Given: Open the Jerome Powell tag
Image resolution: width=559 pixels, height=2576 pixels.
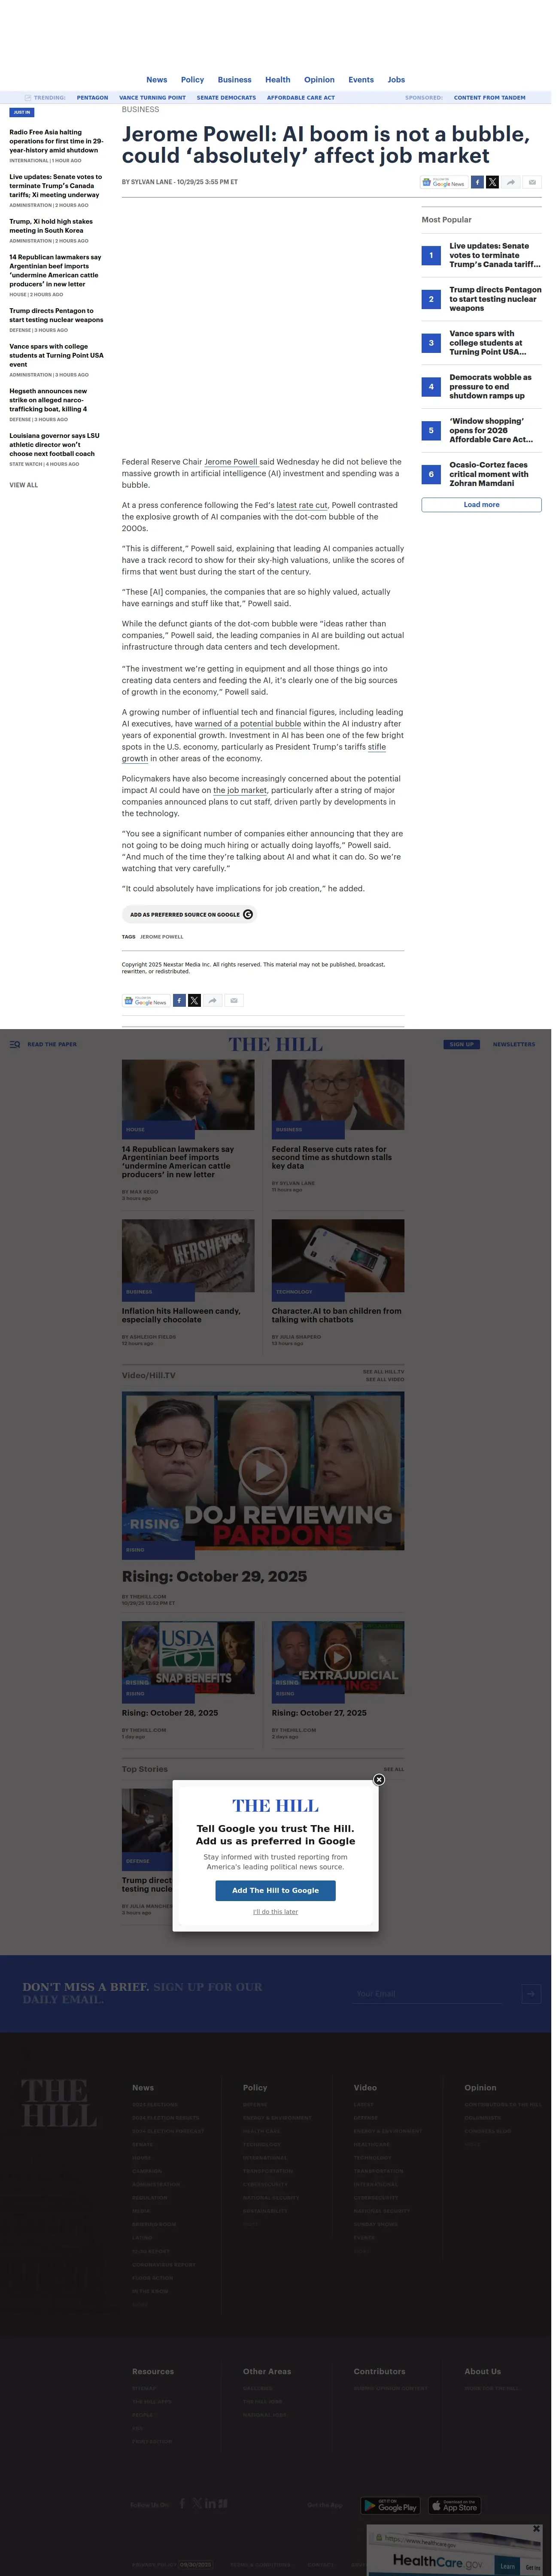Looking at the screenshot, I should [161, 937].
